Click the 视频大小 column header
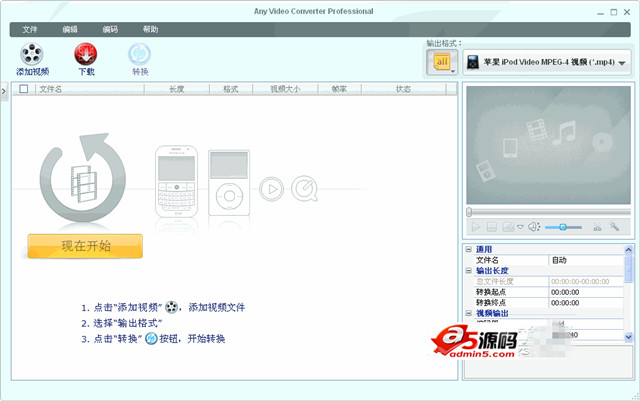Image resolution: width=640 pixels, height=401 pixels. point(285,89)
